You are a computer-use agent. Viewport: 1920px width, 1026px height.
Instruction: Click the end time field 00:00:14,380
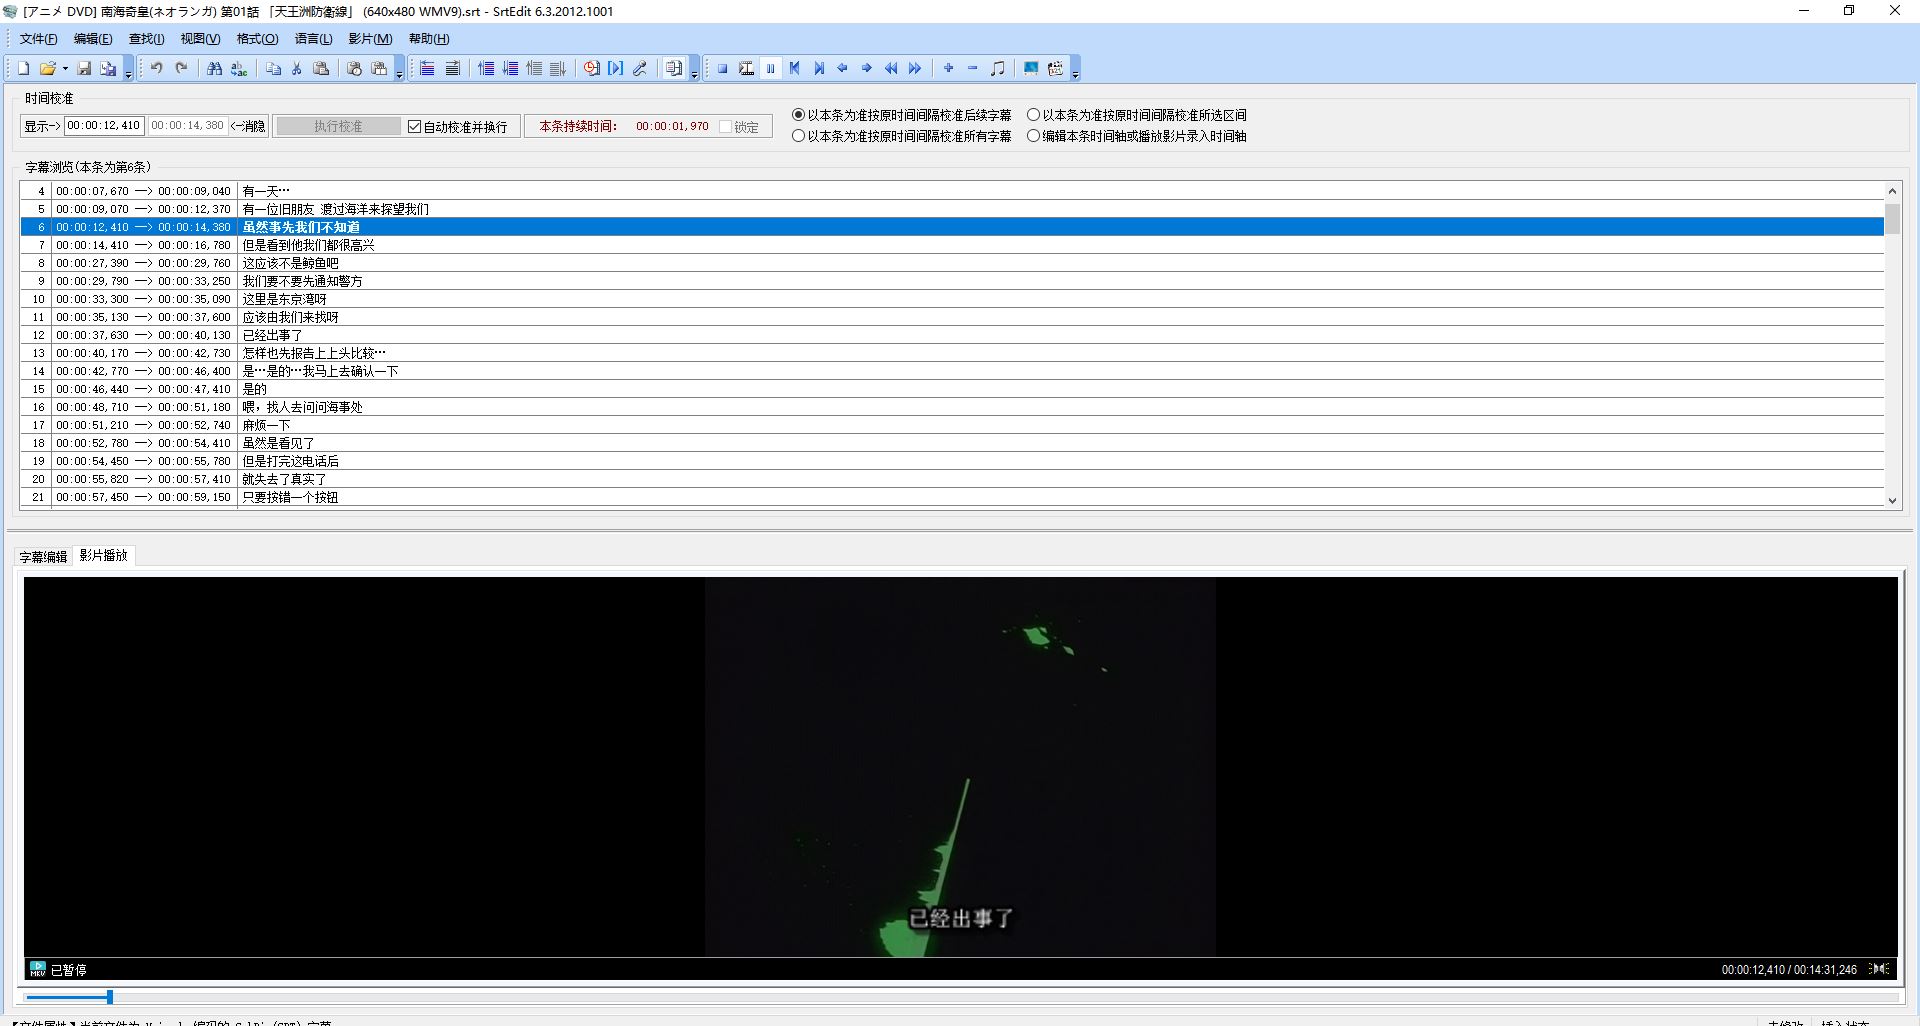(188, 126)
